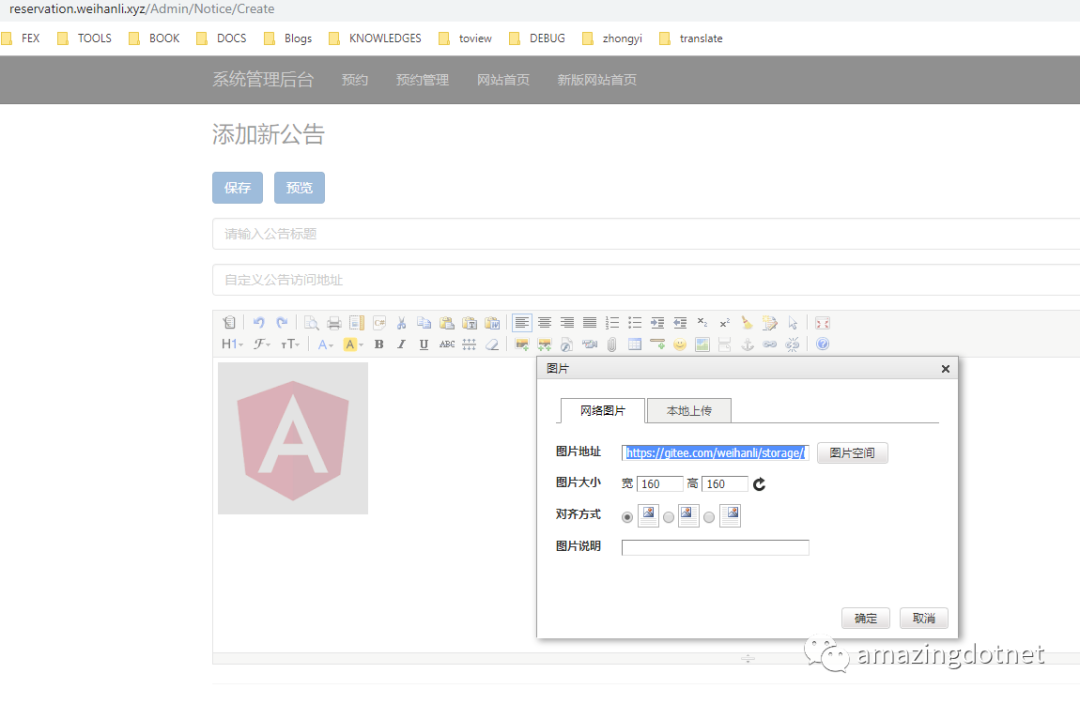Image resolution: width=1080 pixels, height=704 pixels.
Task: Redo the last edit
Action: pos(282,322)
